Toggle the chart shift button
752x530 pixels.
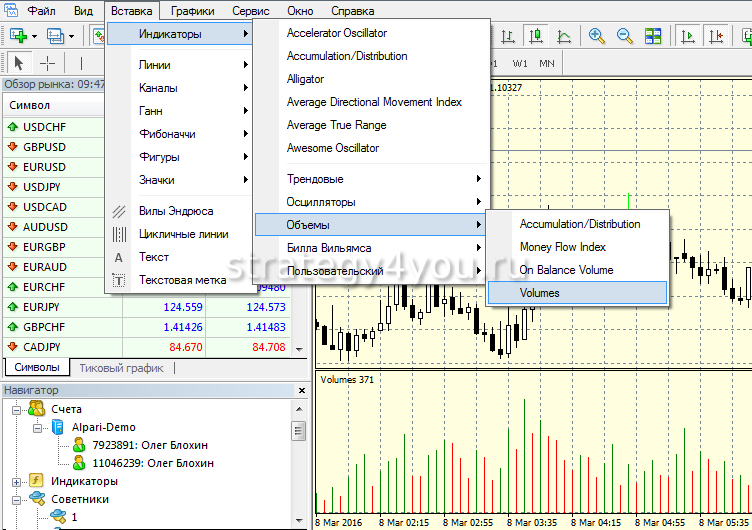tap(717, 36)
